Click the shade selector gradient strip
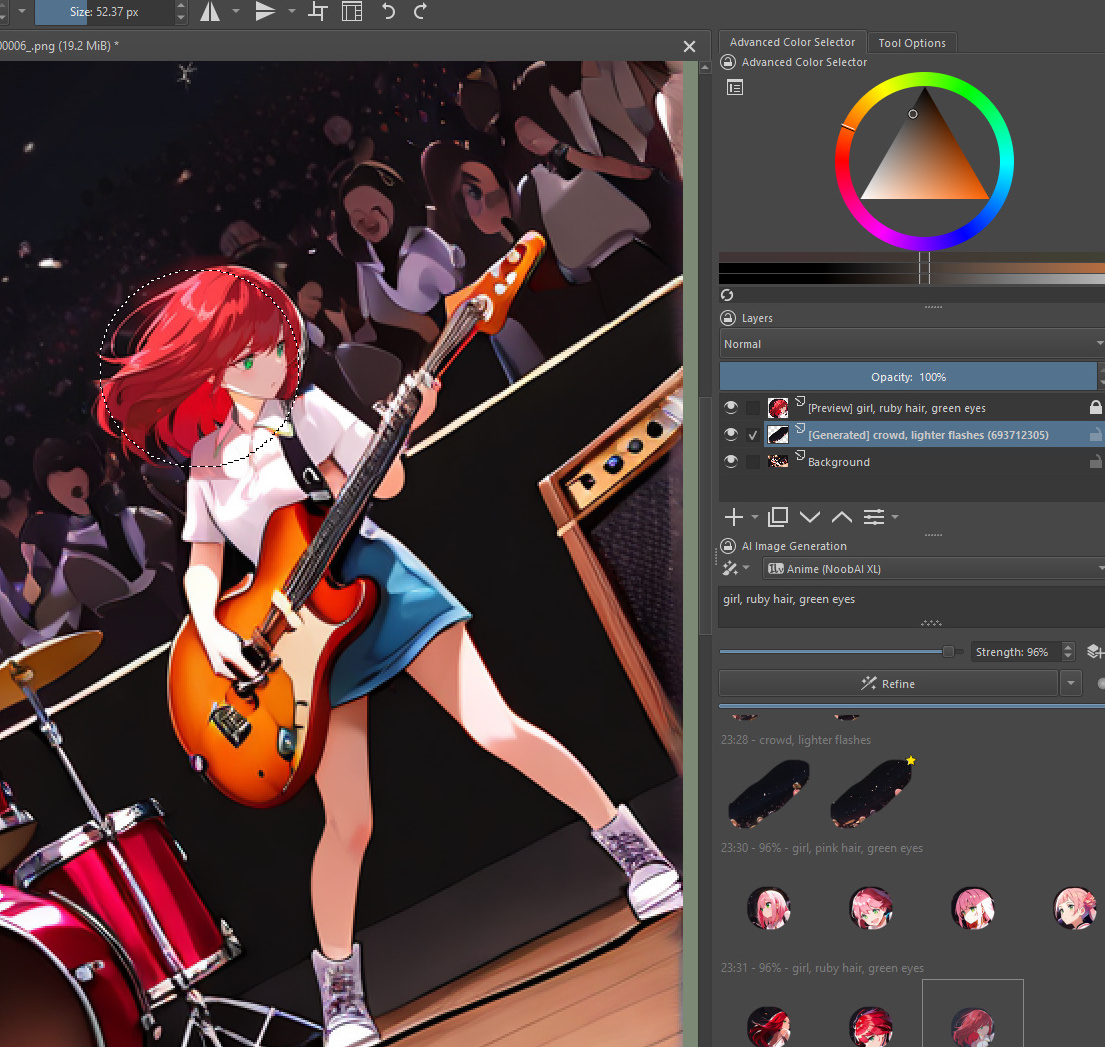 [912, 269]
